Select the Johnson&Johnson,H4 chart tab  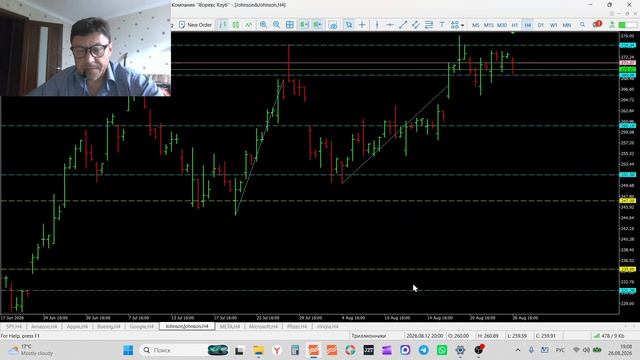[x=187, y=326]
